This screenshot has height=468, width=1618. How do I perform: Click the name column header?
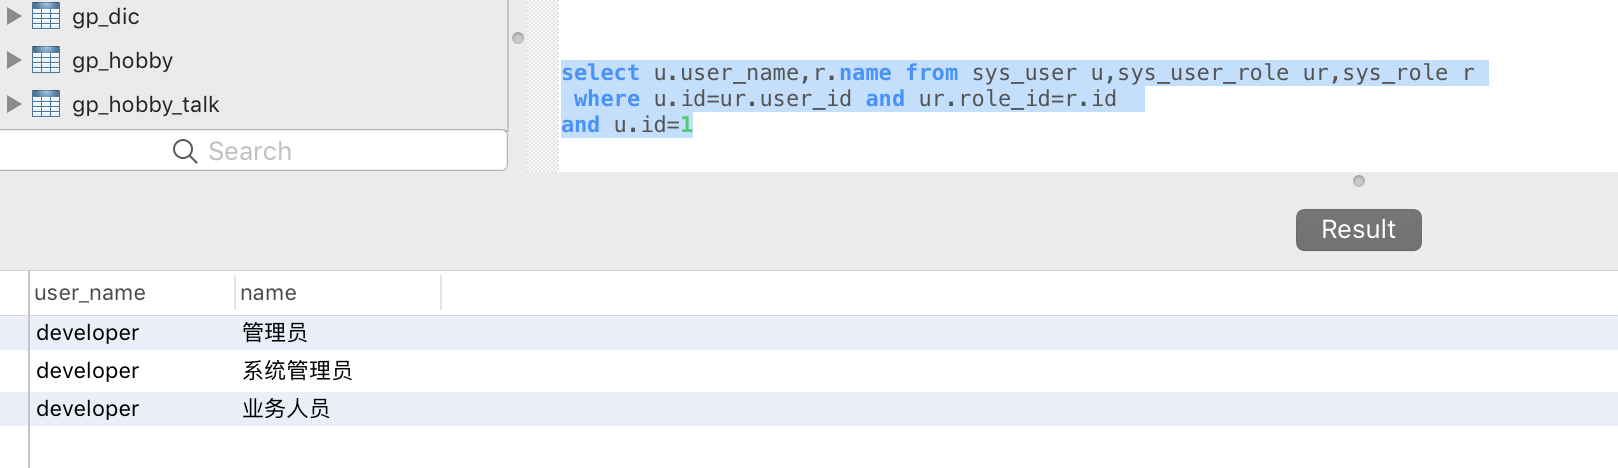tap(268, 293)
